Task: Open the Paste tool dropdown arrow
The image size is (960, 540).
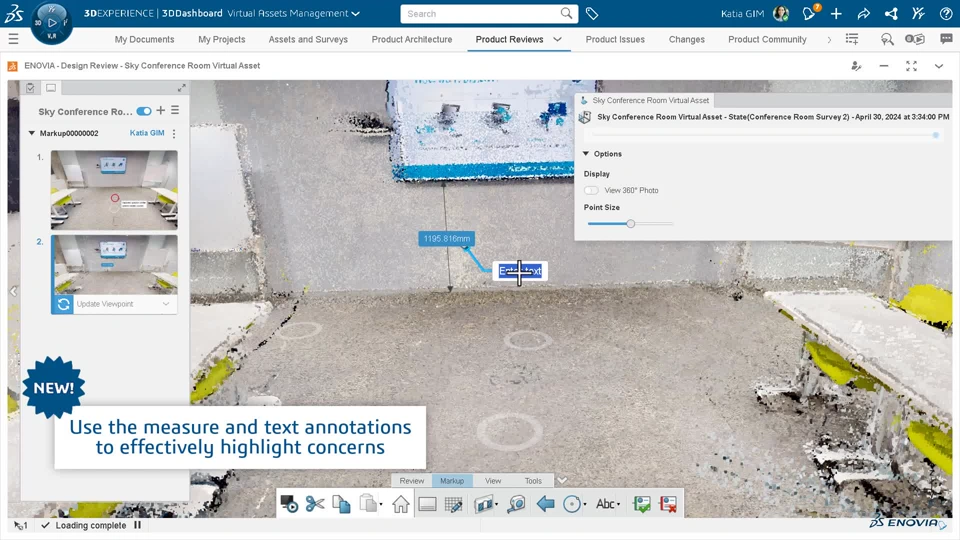Action: (381, 504)
